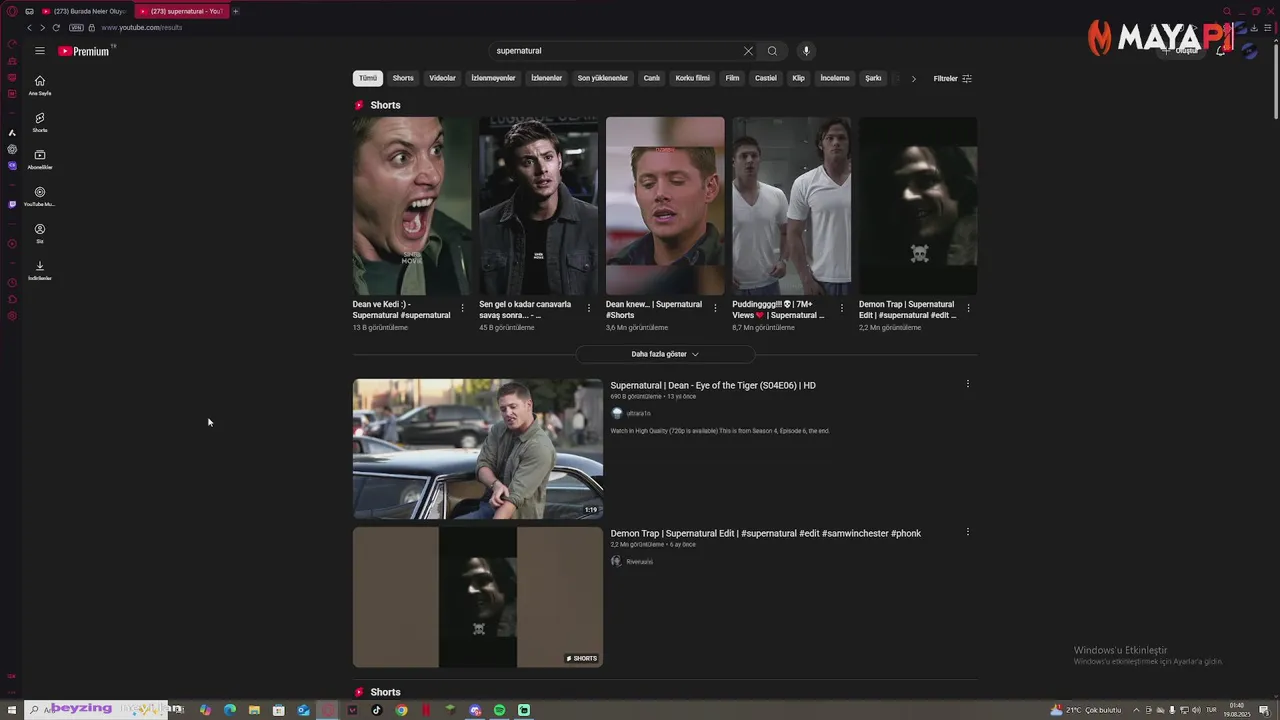Go back in browser history

(29, 28)
